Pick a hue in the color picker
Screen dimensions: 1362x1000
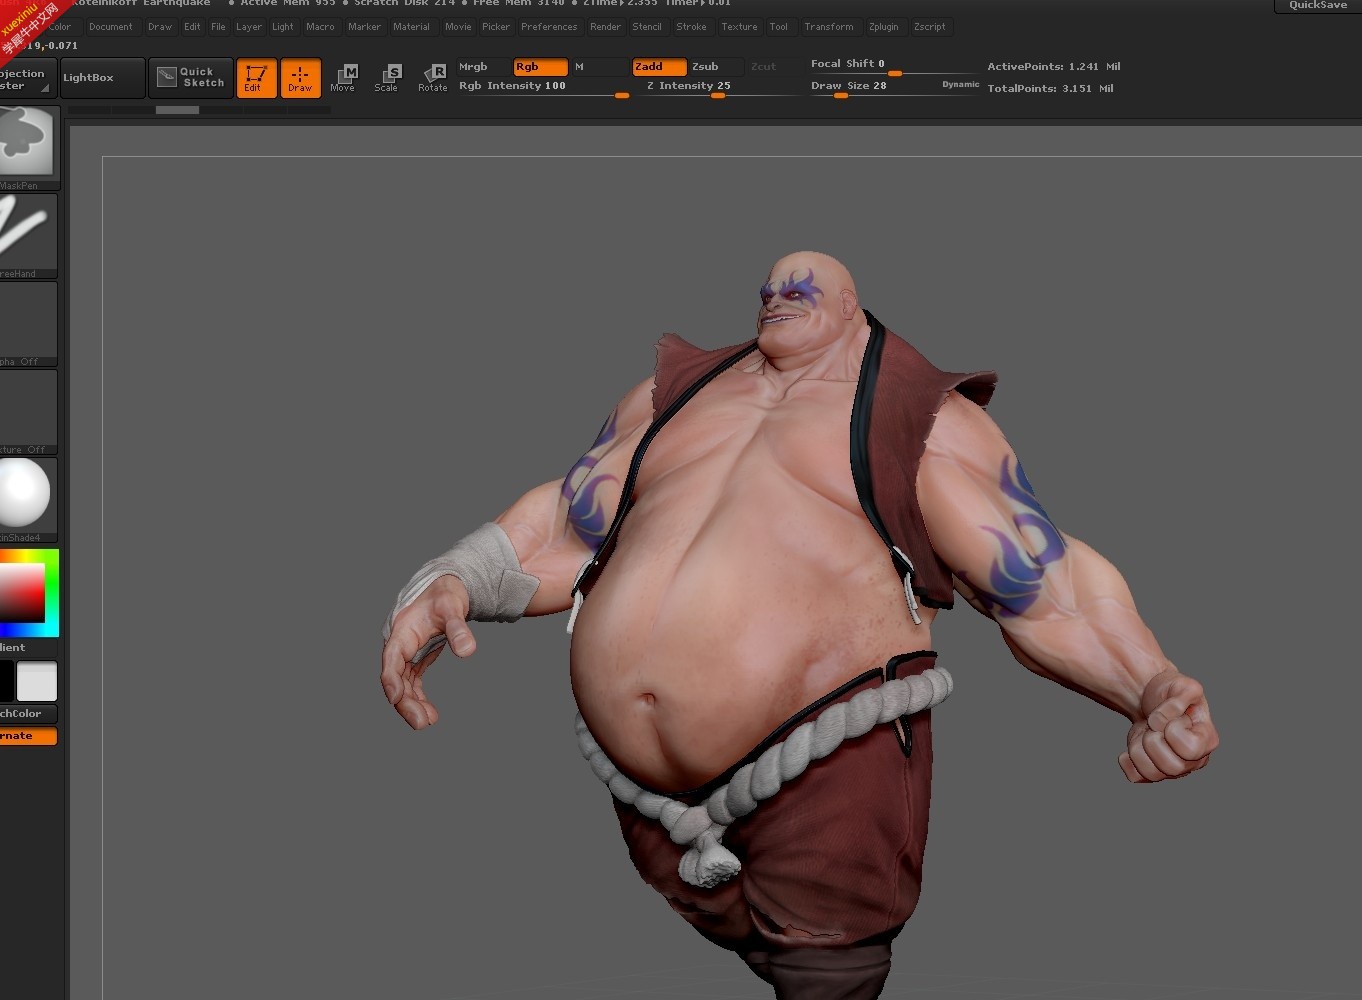pos(29,593)
